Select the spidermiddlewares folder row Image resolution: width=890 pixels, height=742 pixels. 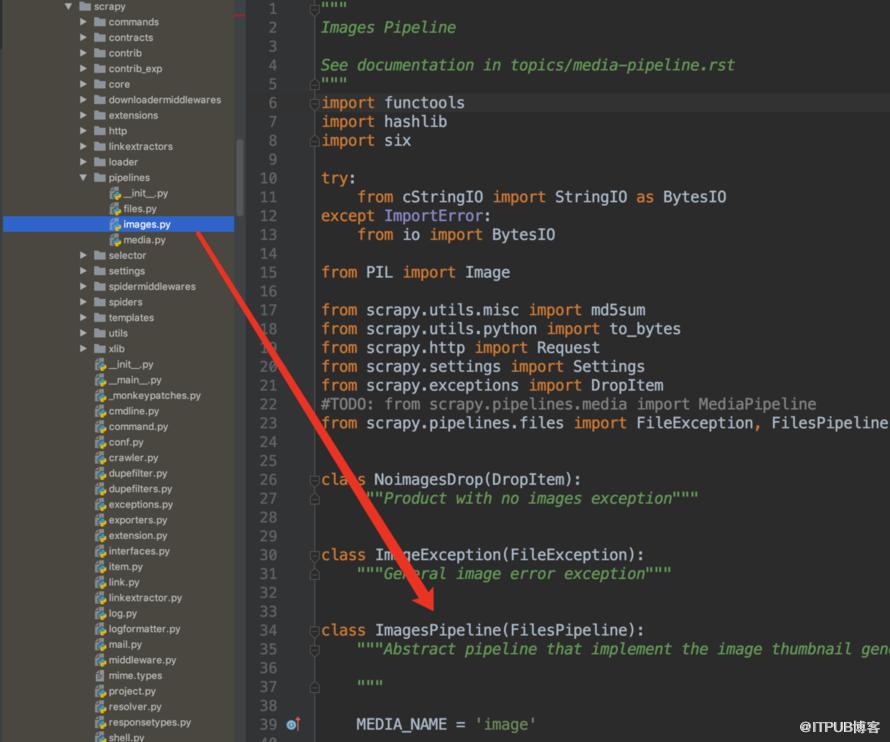click(119, 287)
